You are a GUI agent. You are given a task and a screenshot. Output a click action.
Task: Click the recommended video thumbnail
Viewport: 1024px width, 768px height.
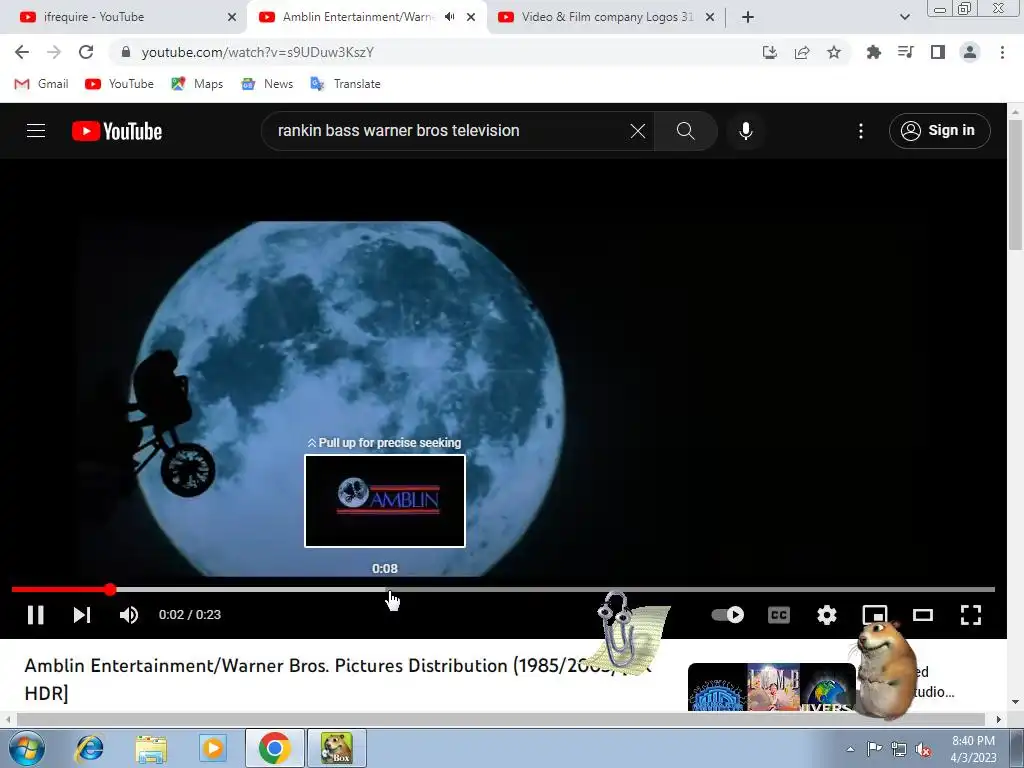[x=771, y=687]
